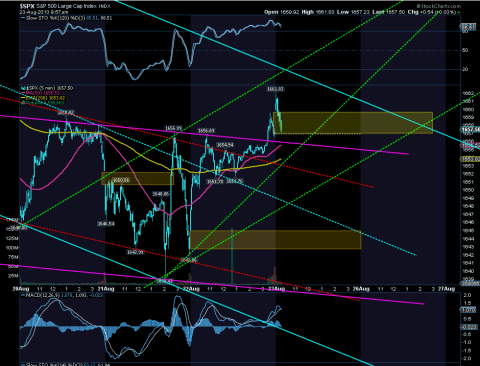This screenshot has height=366, width=480.
Task: Click the Open 1659.92 header value
Action: 281,12
